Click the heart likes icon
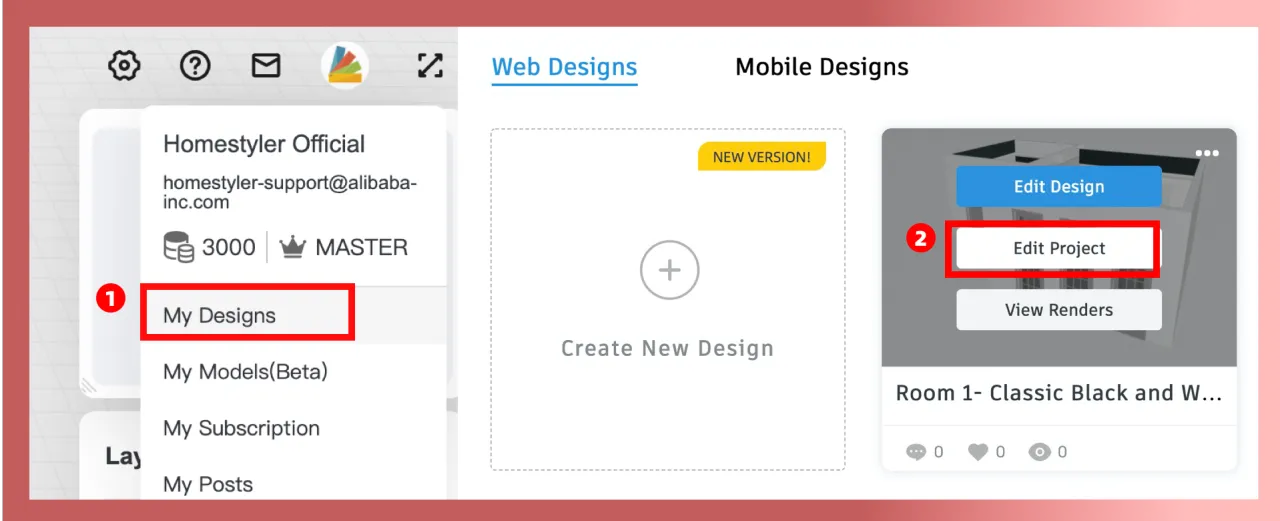 click(x=978, y=452)
